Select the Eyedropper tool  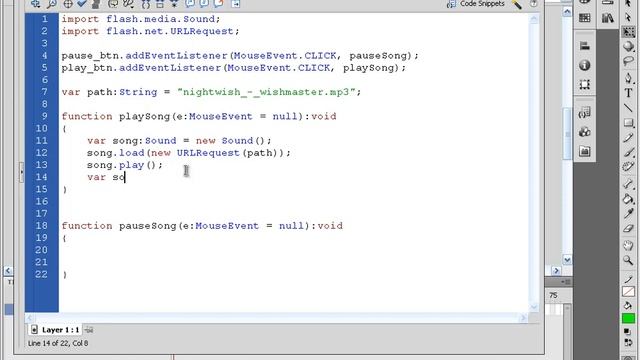point(628,213)
